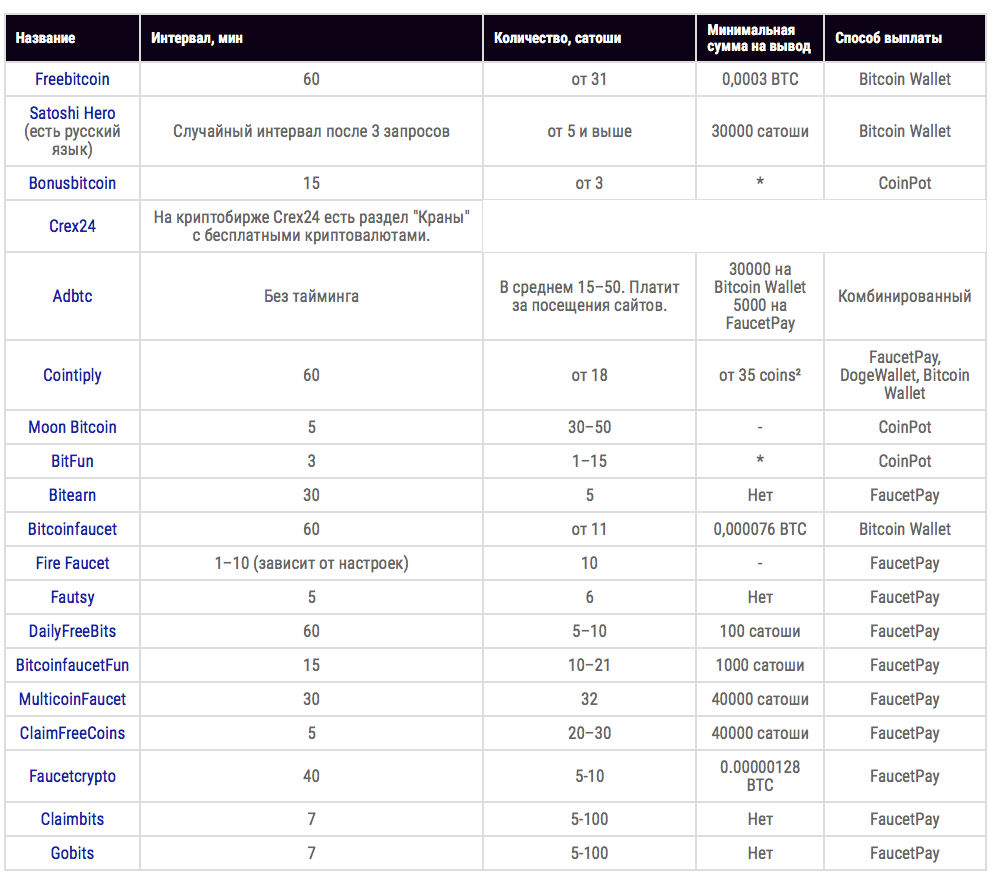
Task: Open Moon Bitcoin faucet link
Action: coord(72,427)
